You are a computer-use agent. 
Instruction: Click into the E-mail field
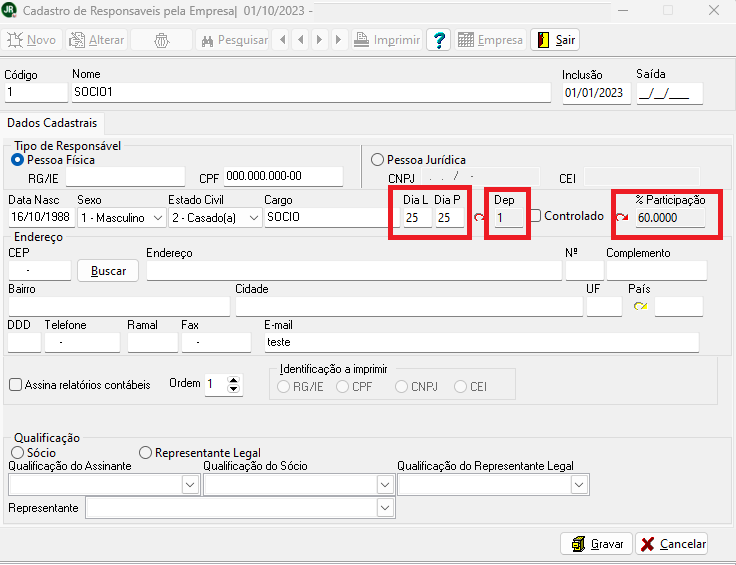[x=480, y=342]
